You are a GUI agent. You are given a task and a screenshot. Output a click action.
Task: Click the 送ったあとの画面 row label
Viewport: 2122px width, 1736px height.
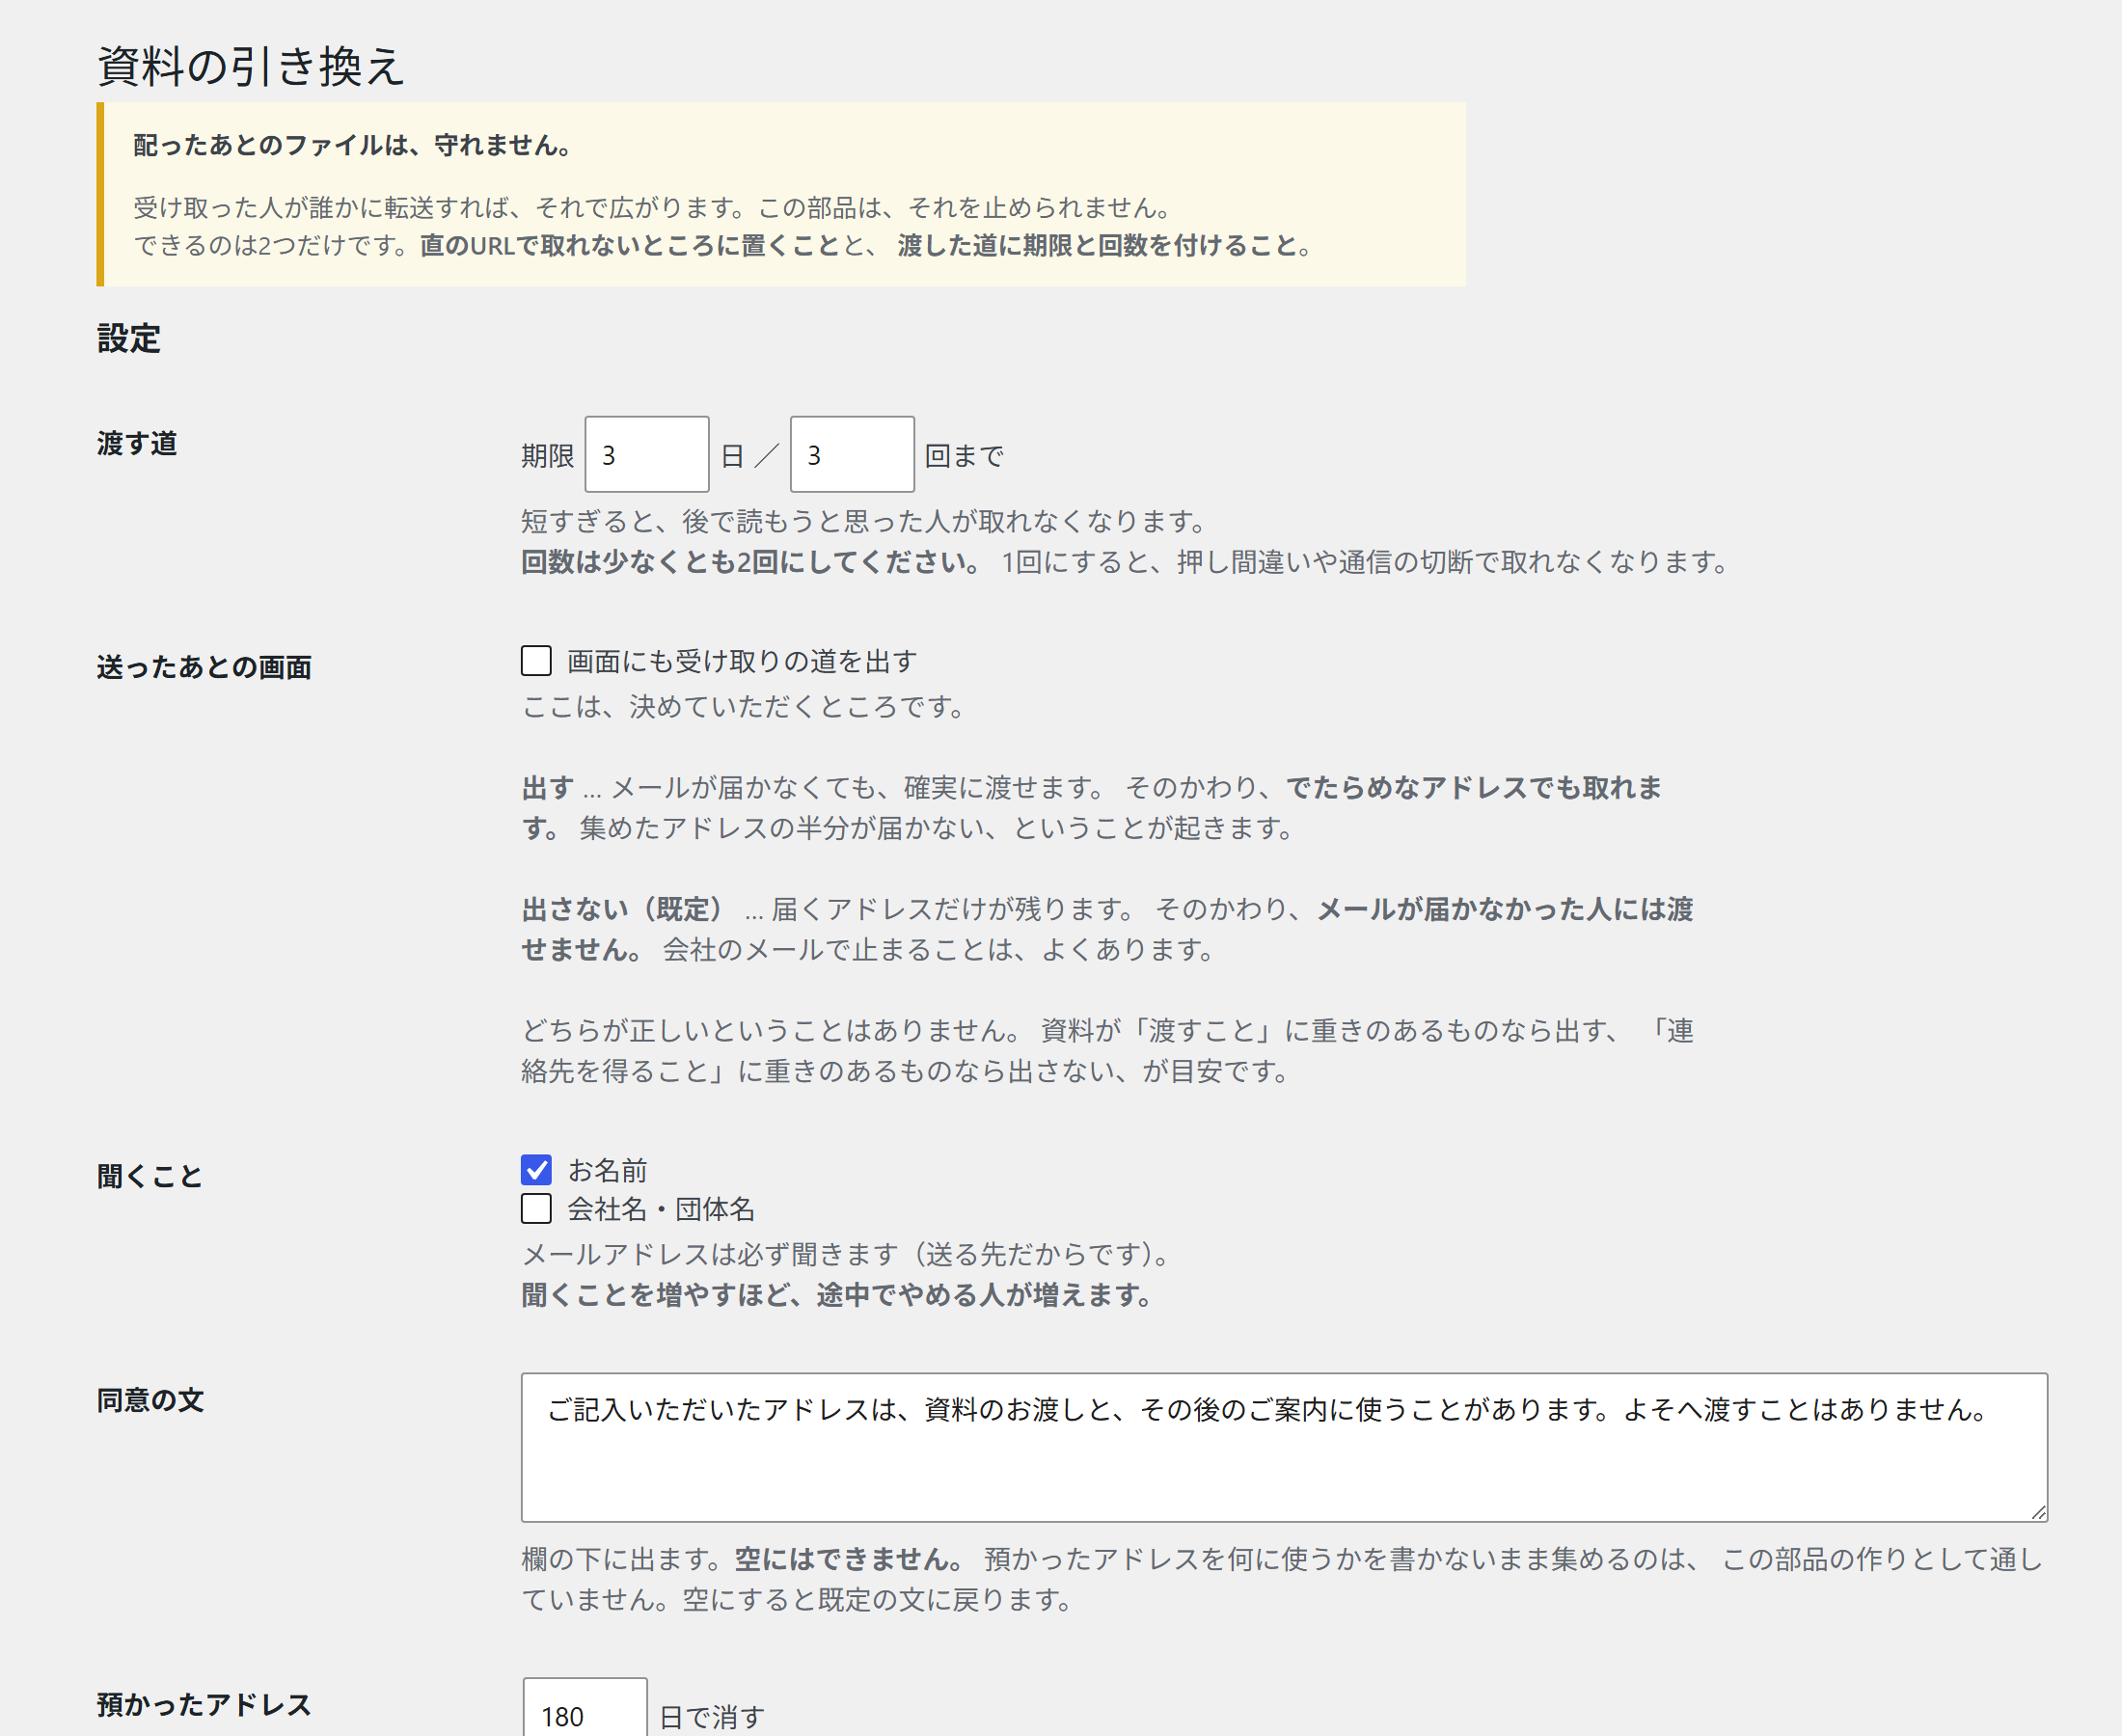(204, 667)
